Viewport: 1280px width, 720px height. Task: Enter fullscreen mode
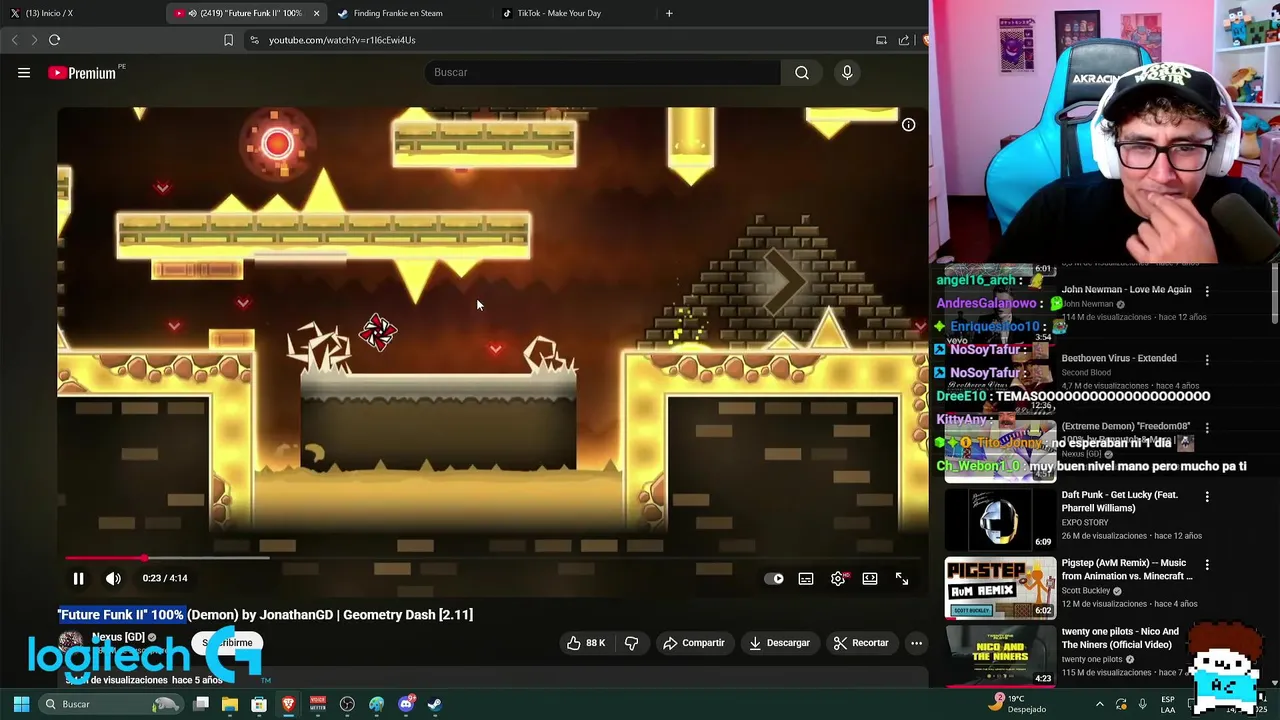point(902,578)
